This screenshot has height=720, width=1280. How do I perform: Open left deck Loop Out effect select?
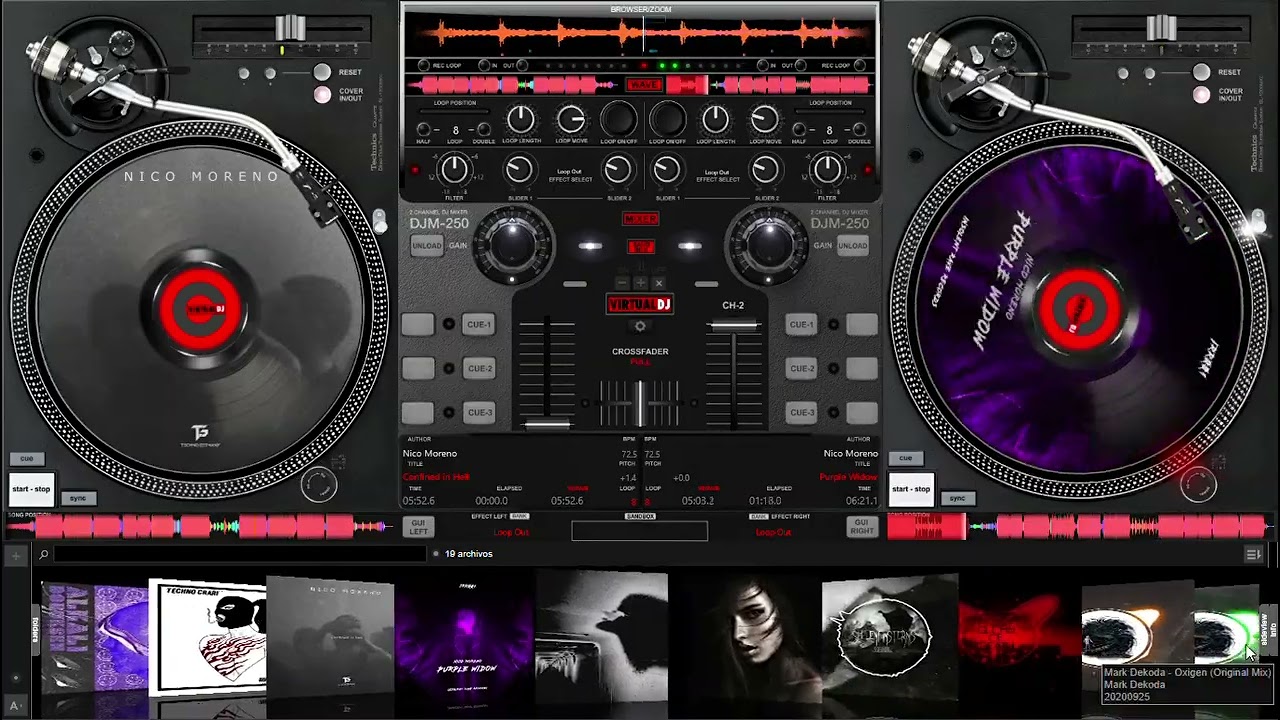coord(570,175)
